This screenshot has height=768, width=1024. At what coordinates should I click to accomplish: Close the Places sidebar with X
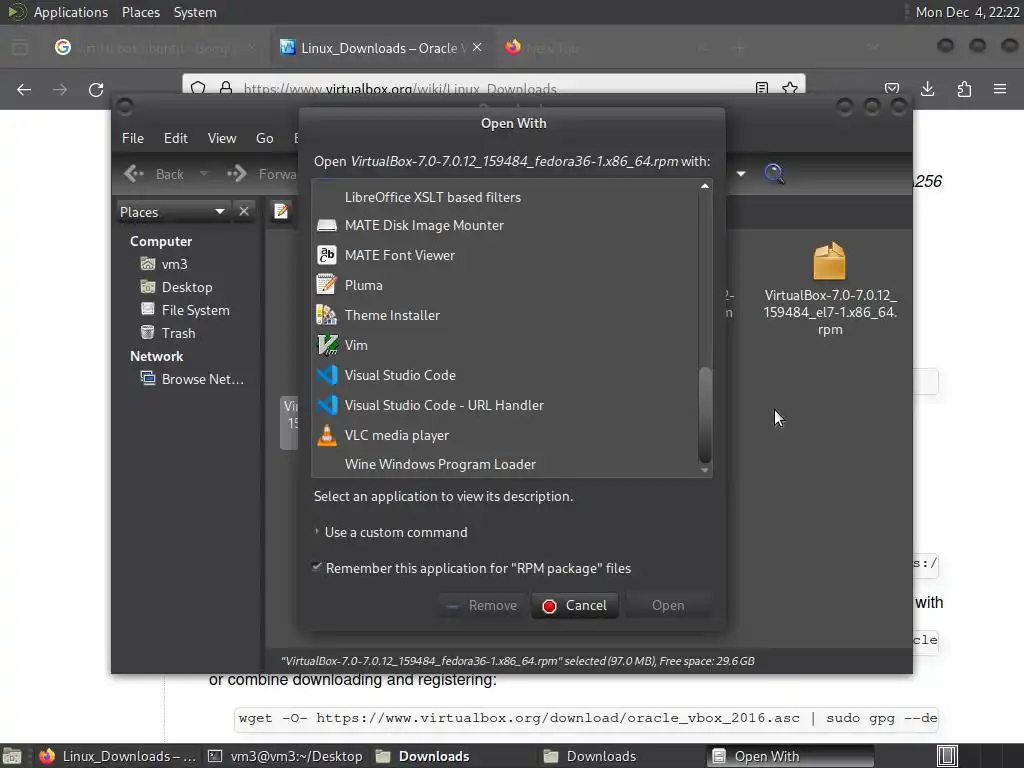244,212
